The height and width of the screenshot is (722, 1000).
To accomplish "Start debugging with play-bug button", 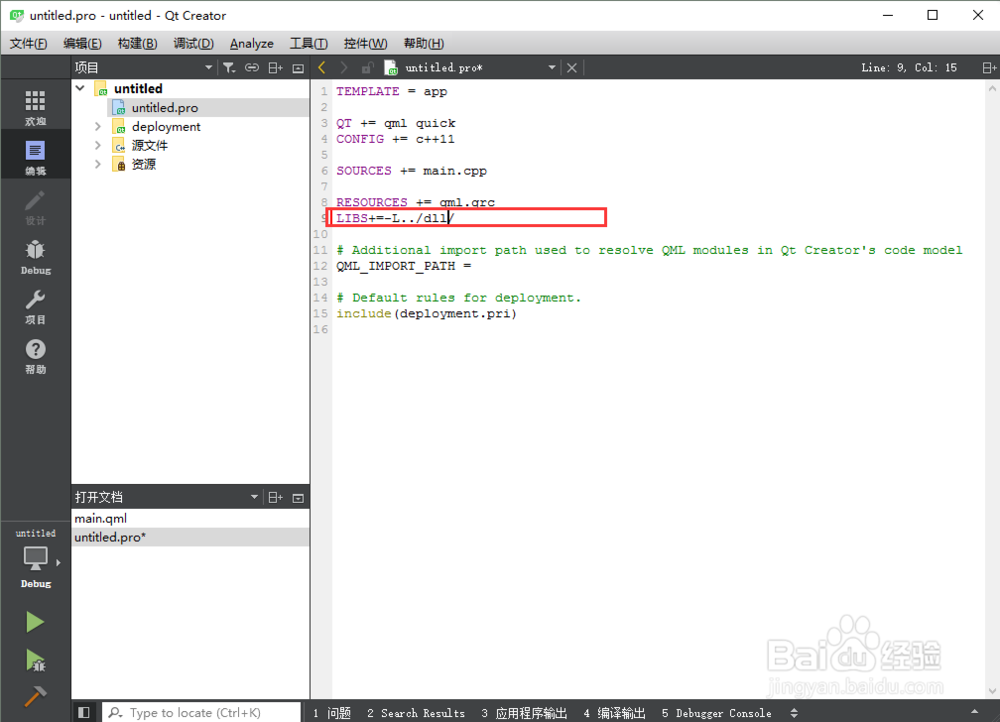I will [35, 661].
